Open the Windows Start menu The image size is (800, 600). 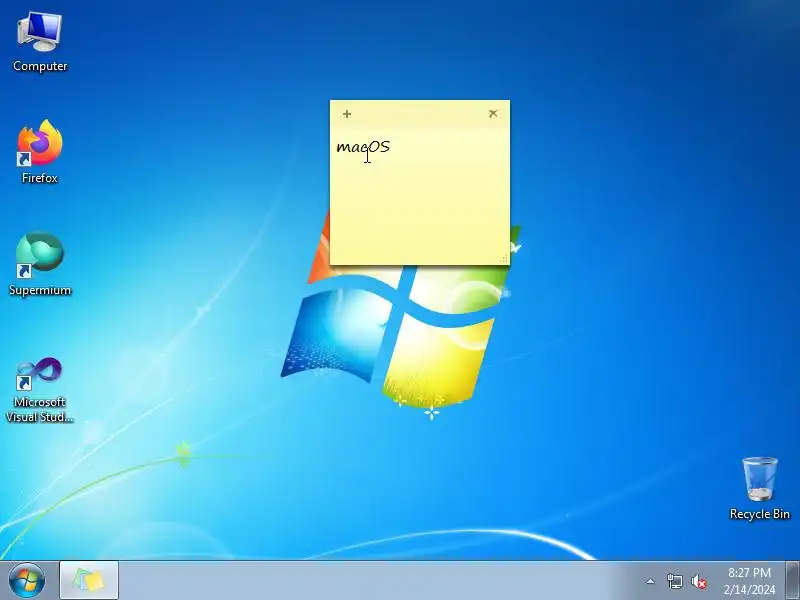(27, 581)
